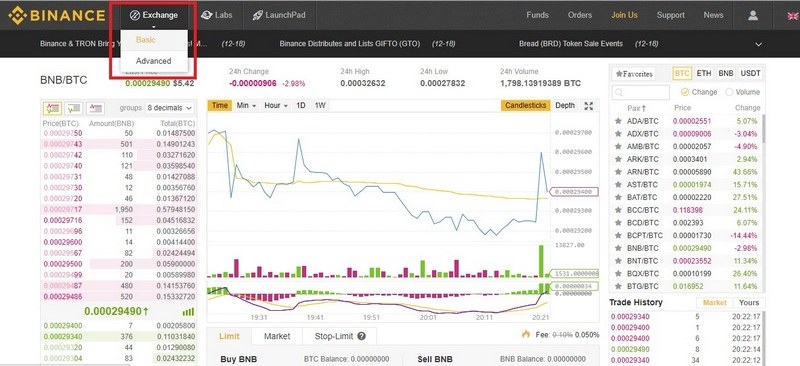Click the Stop-Limit help question mark icon
800x366 pixels.
click(x=362, y=336)
